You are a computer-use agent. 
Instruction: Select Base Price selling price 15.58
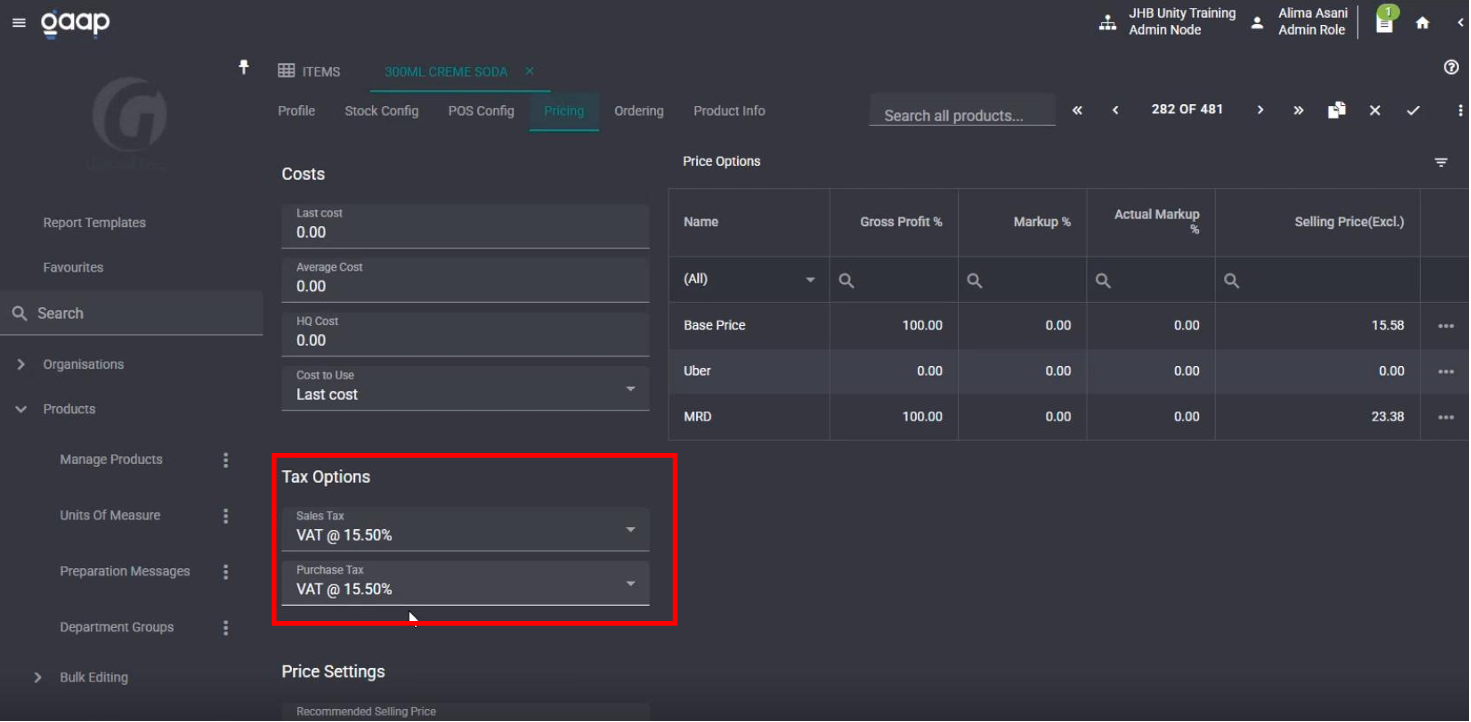click(x=1388, y=326)
